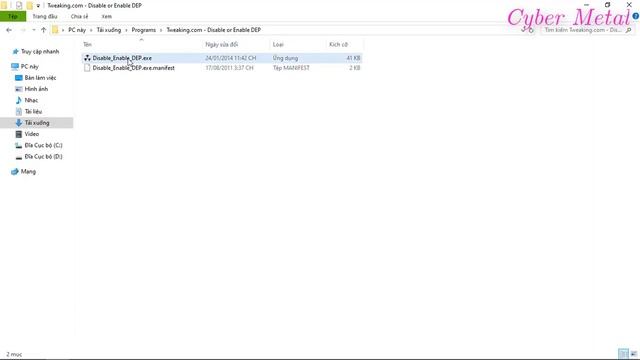Open quick access toolbar customize dropdown
Screen dimensions: 640x360
[x=38, y=6]
